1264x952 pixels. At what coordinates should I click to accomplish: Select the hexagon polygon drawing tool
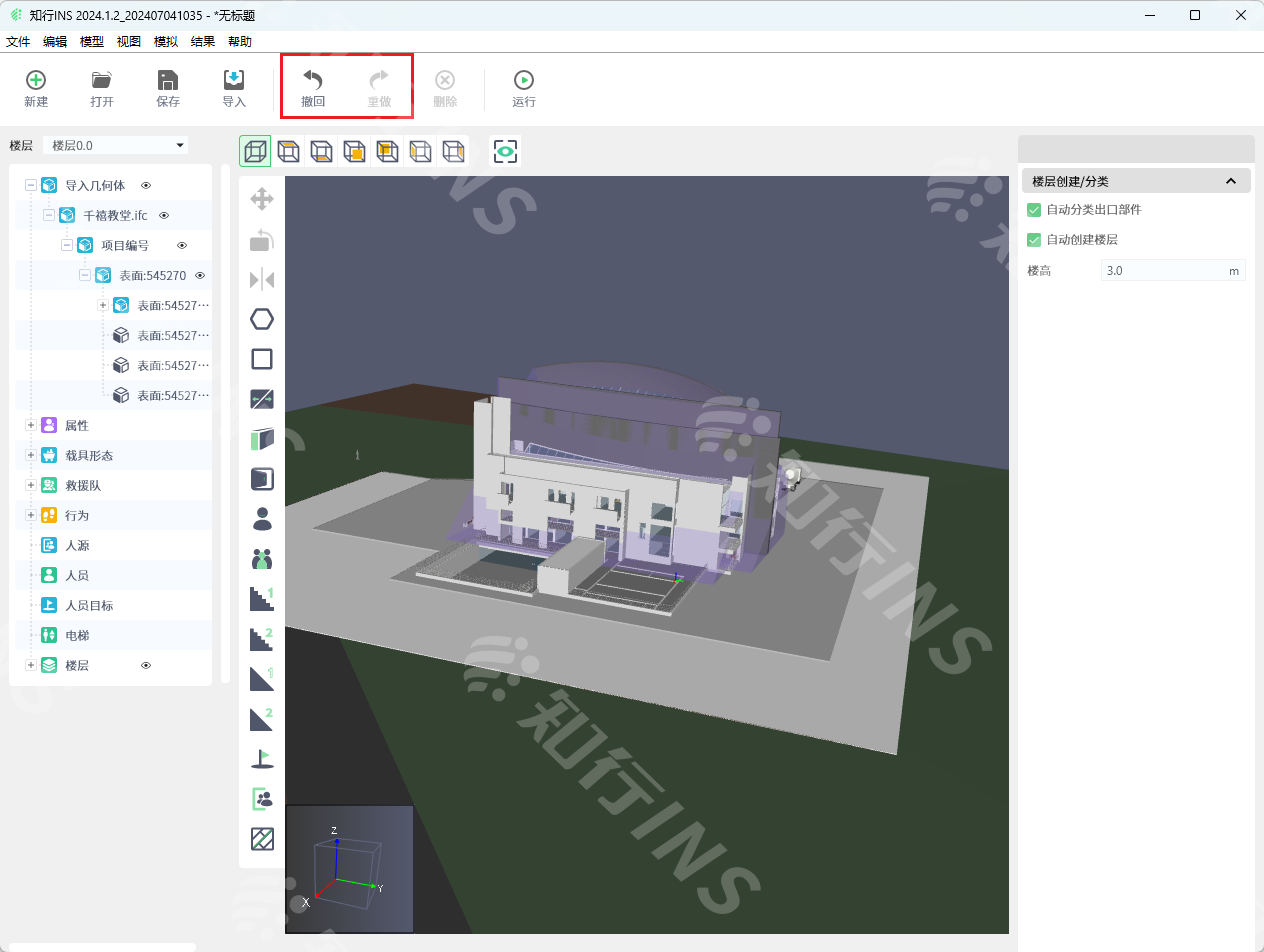[x=262, y=319]
